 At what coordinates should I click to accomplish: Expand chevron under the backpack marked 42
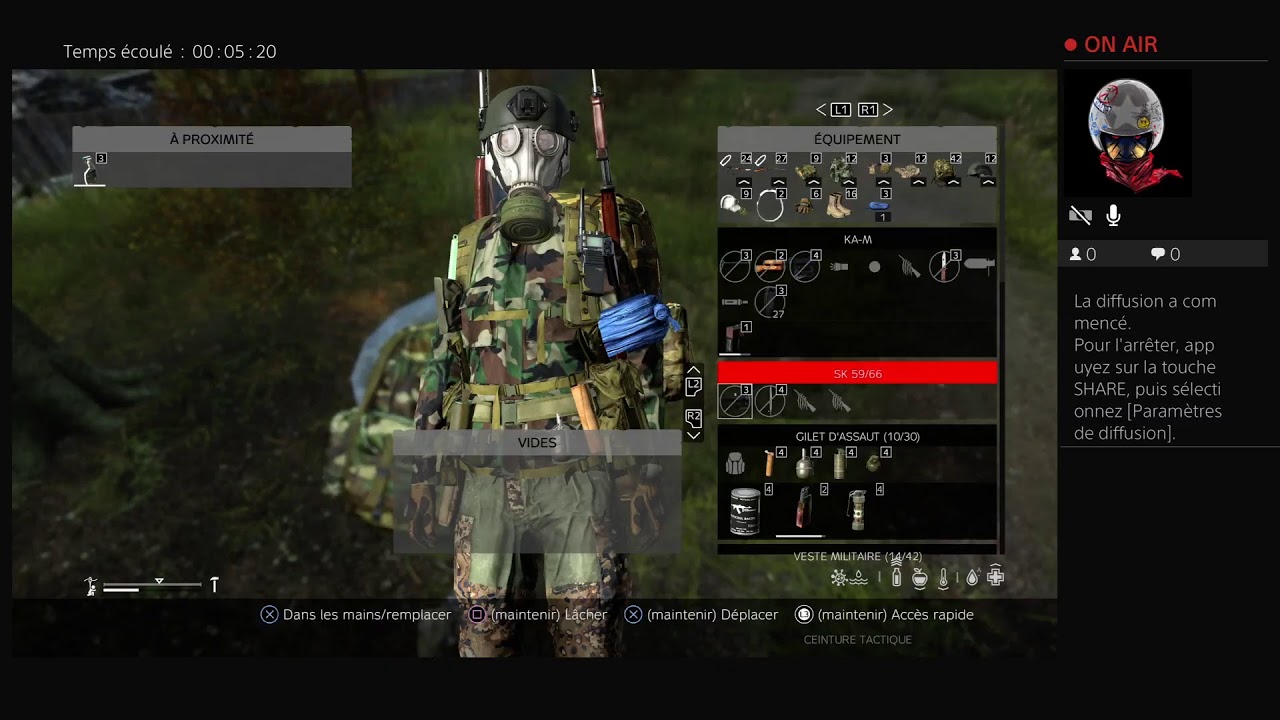click(x=953, y=182)
